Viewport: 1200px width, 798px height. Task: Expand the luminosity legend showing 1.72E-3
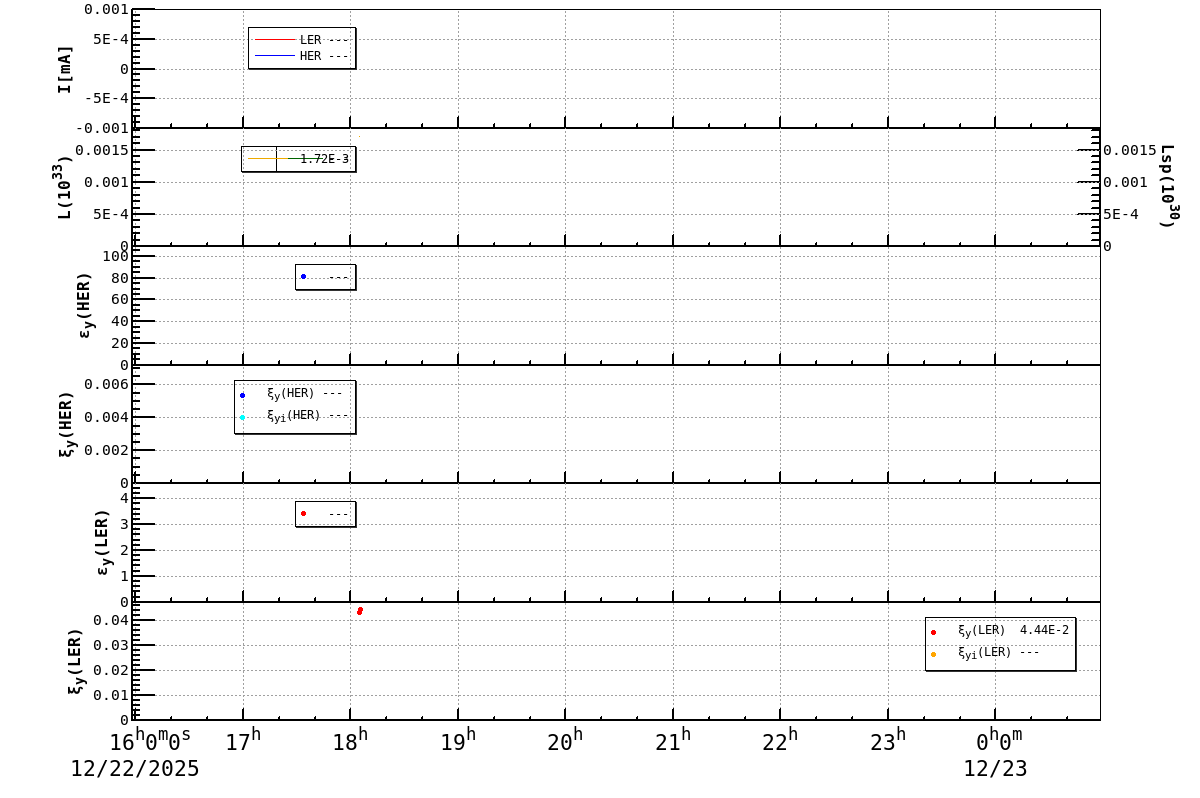[x=300, y=158]
